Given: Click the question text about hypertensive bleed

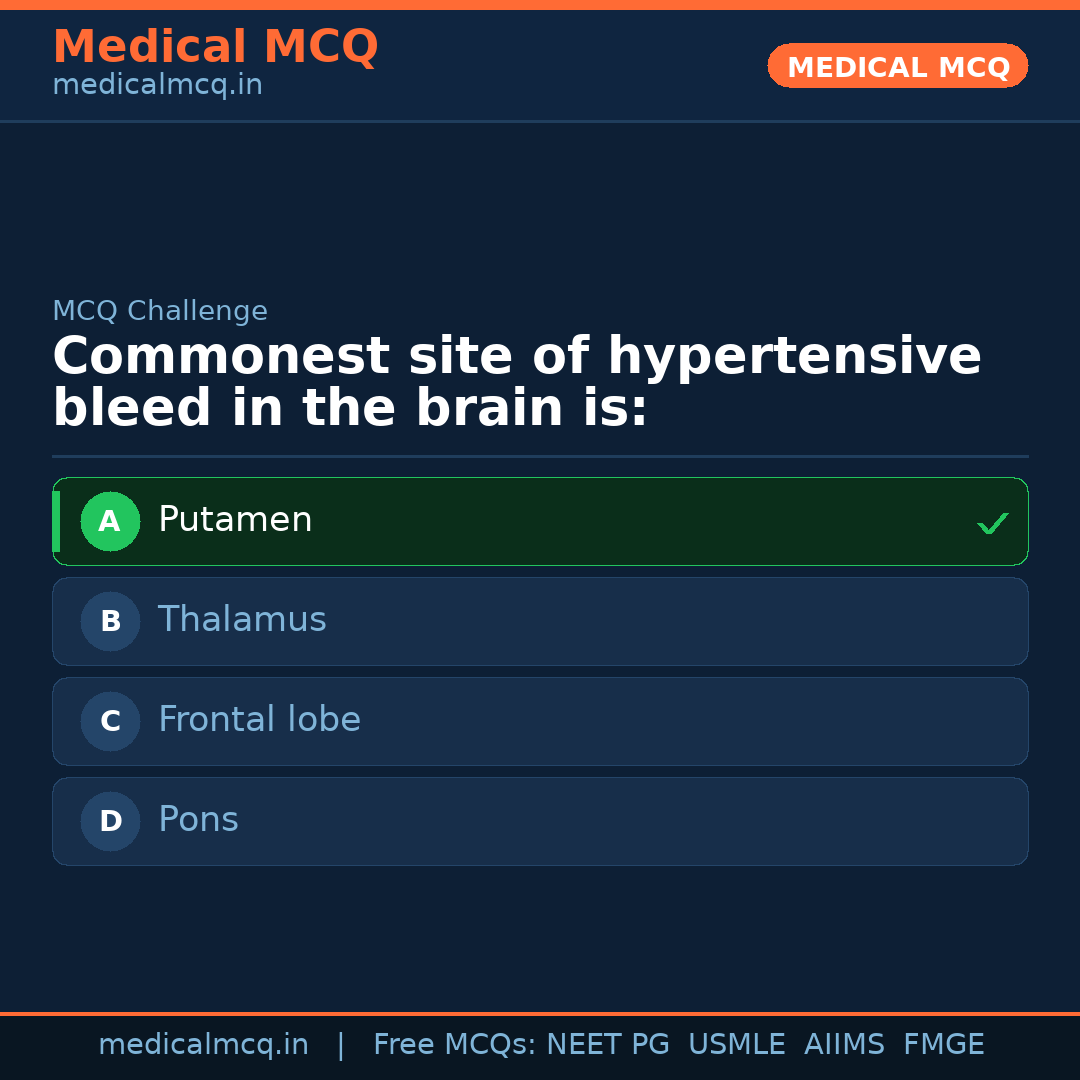Looking at the screenshot, I should 516,381.
